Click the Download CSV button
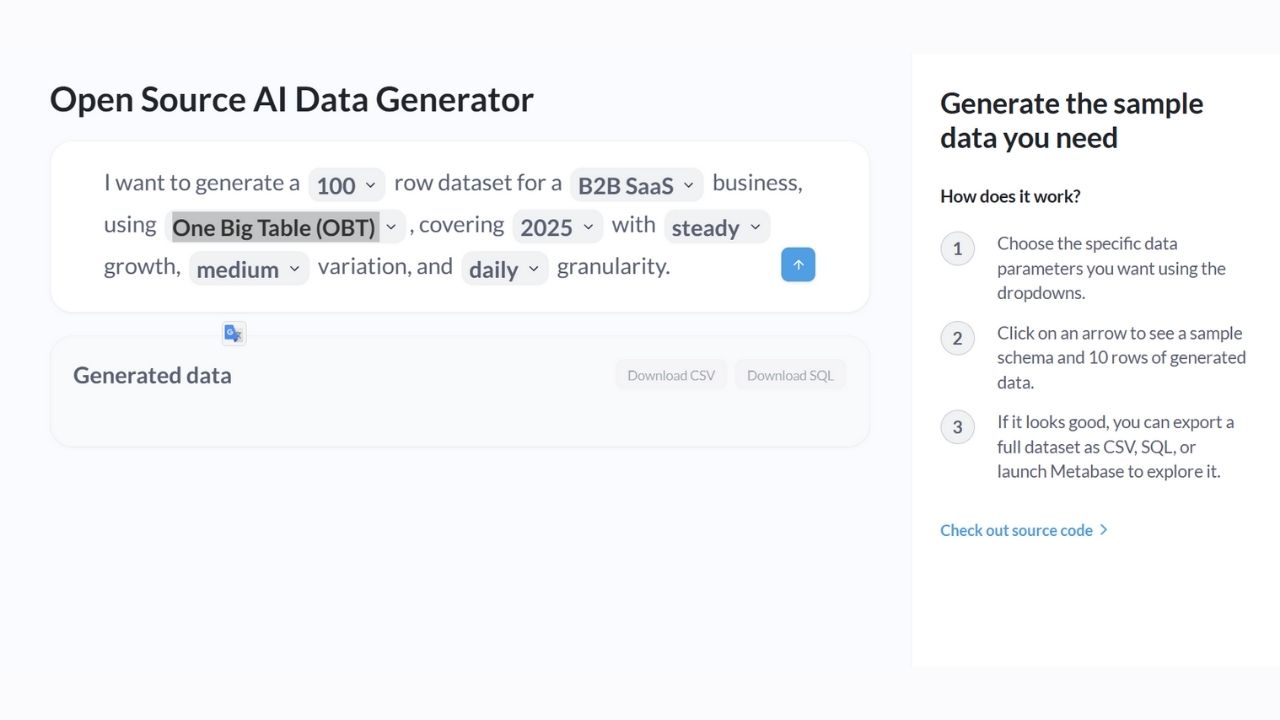1280x720 pixels. click(x=670, y=374)
